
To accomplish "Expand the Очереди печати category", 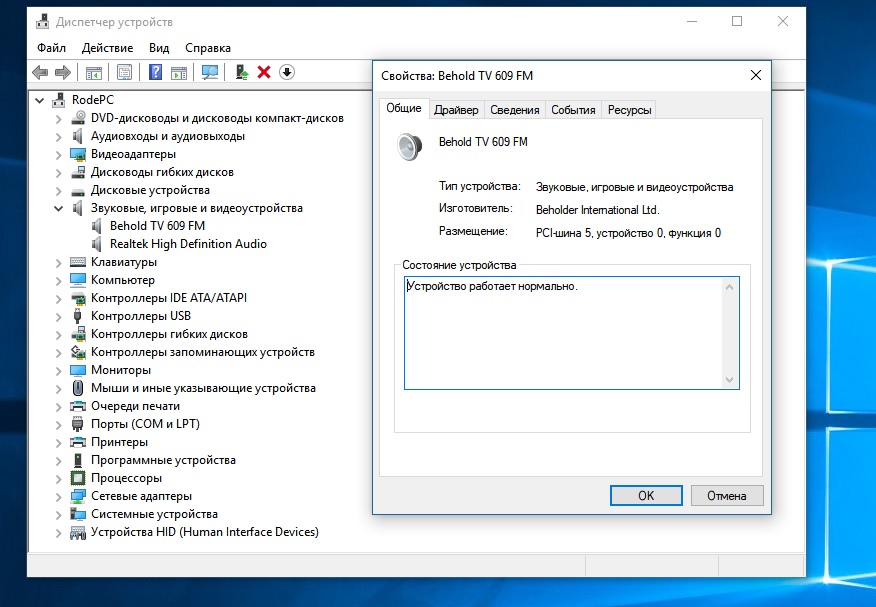I will (59, 407).
